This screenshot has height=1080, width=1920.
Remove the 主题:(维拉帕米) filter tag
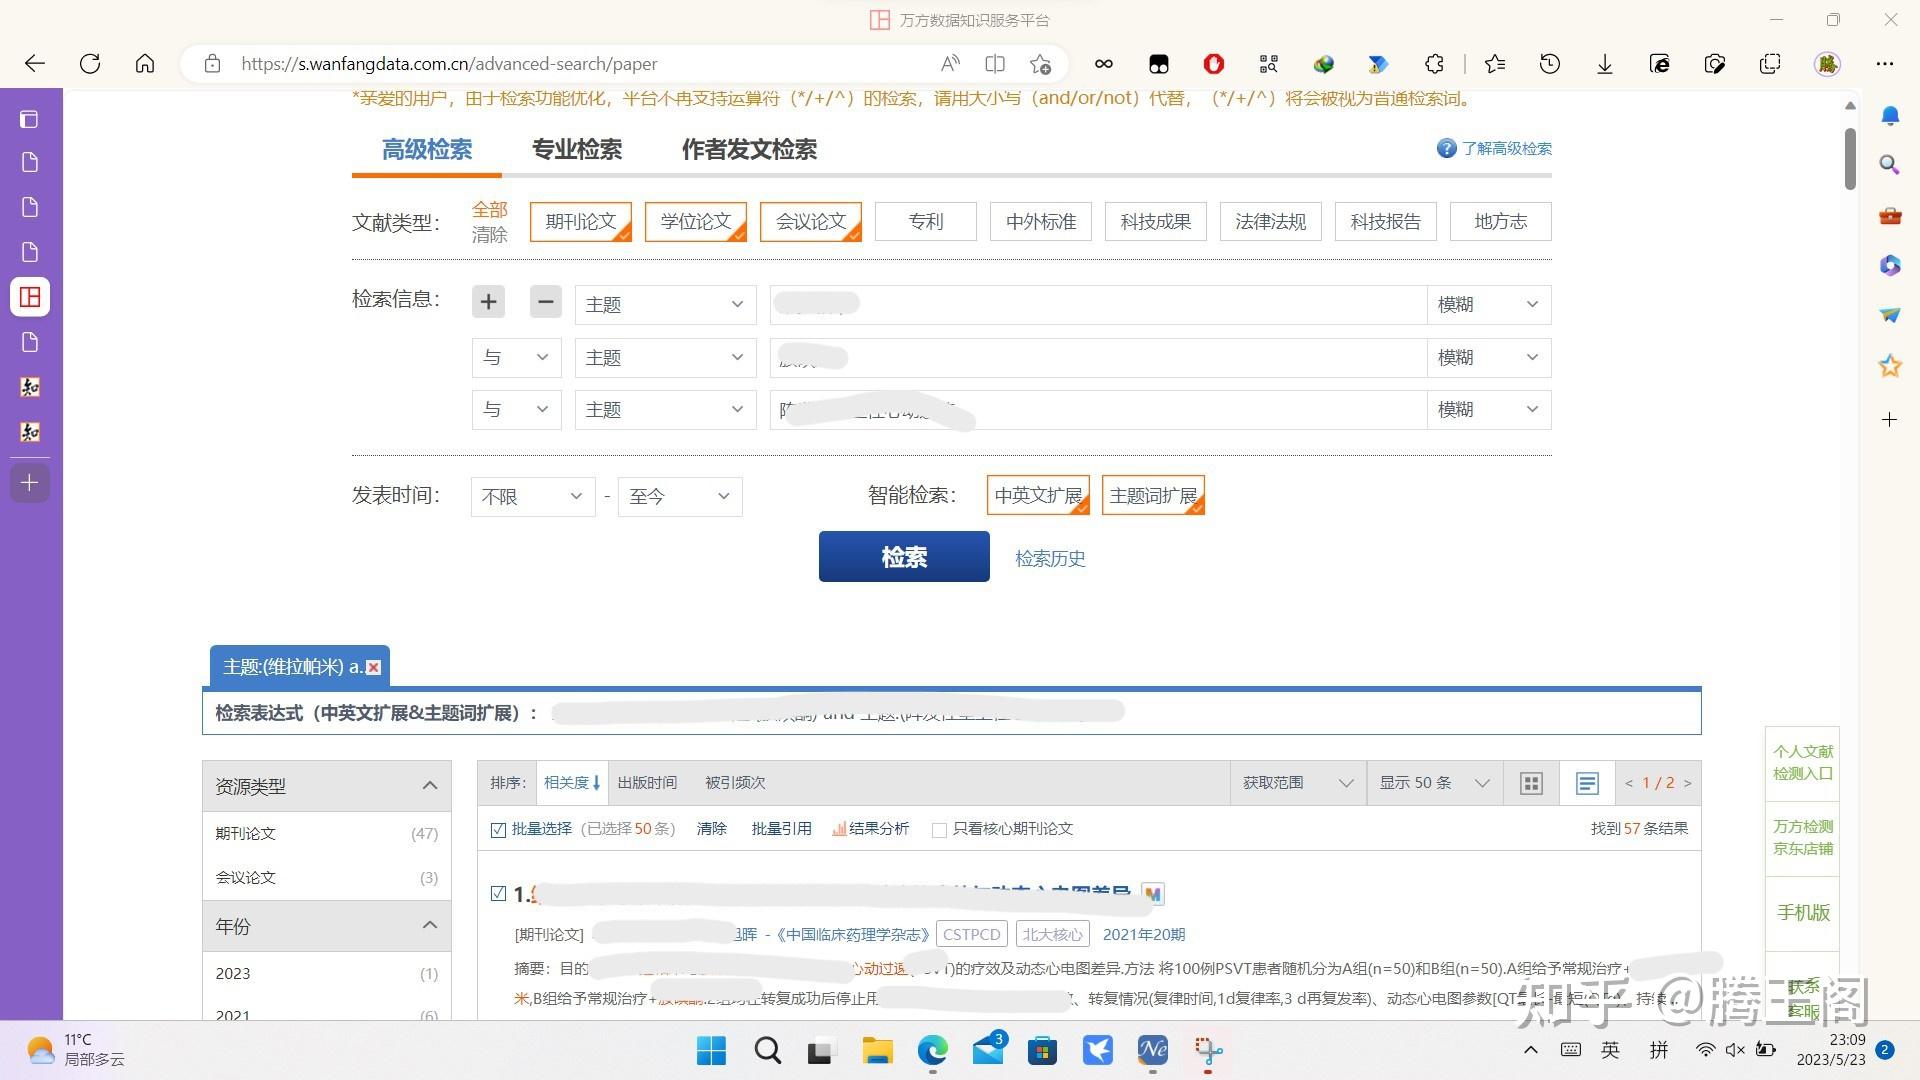(373, 667)
